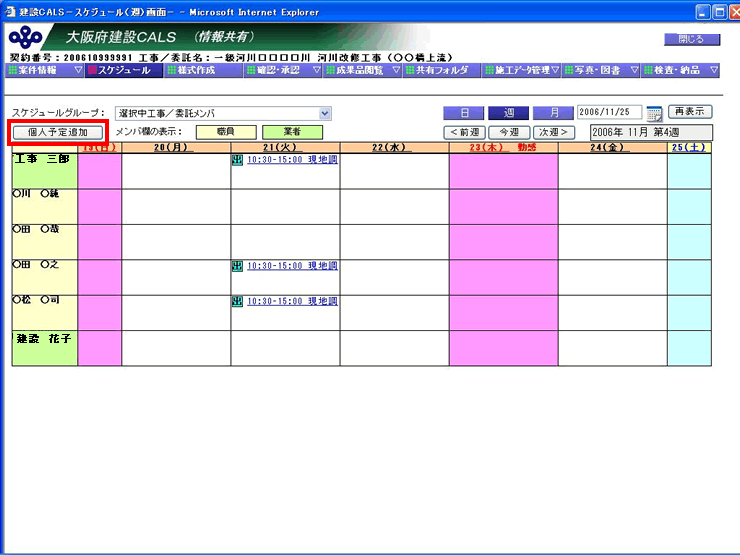Open the calendar date picker icon
The image size is (740, 555).
pyautogui.click(x=654, y=113)
